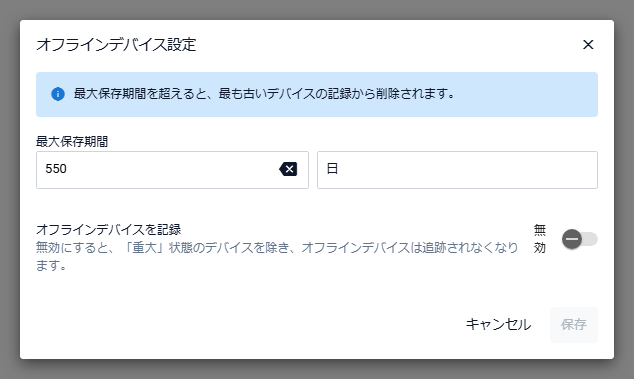The width and height of the screenshot is (634, 379).
Task: Enable the オフラインデバイスを記録 switch
Action: click(580, 239)
